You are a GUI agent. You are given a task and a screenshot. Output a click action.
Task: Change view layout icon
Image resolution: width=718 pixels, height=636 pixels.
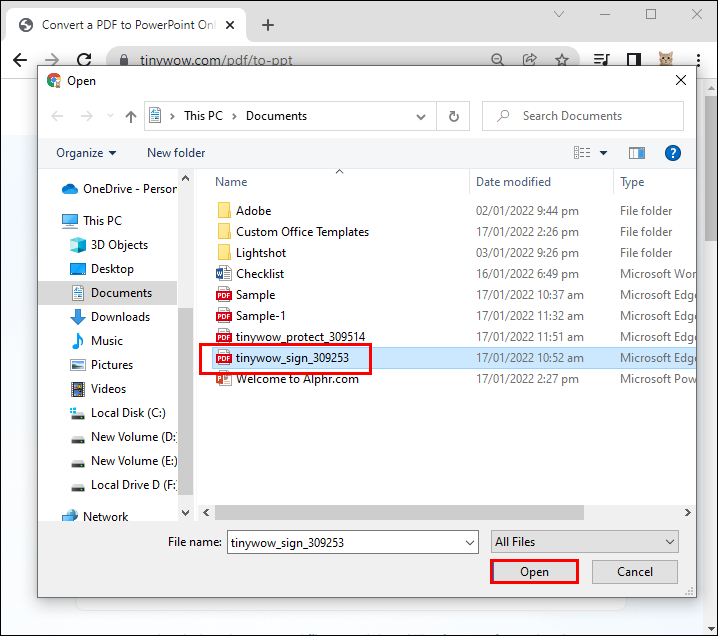tap(582, 152)
